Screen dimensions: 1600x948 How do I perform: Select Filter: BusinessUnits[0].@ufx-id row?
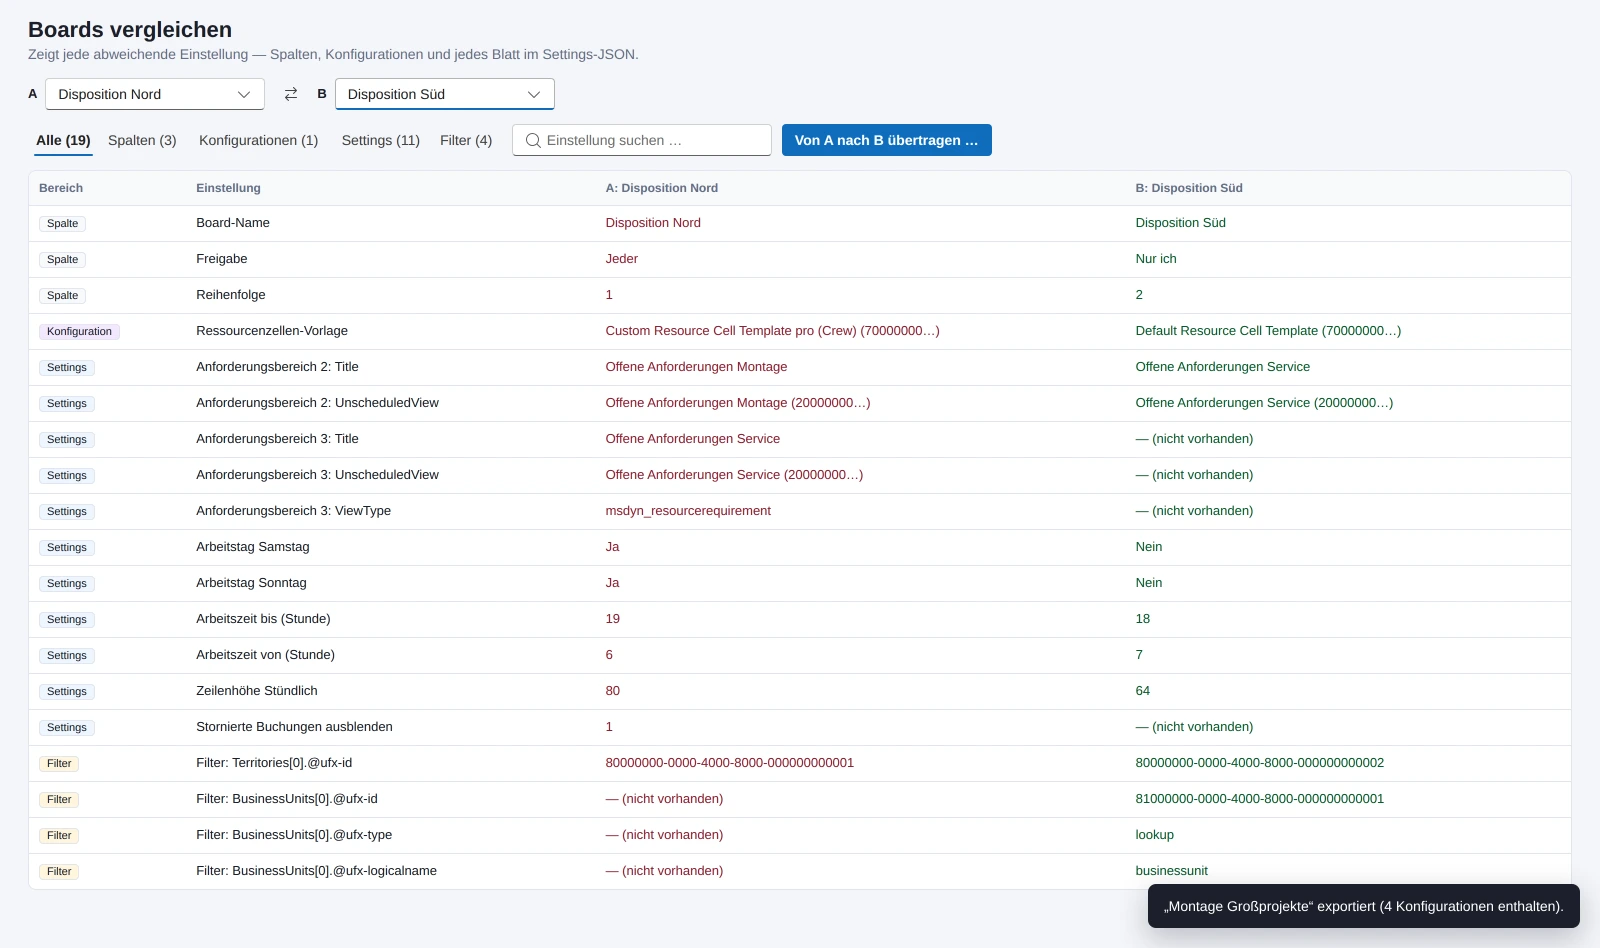click(x=800, y=799)
